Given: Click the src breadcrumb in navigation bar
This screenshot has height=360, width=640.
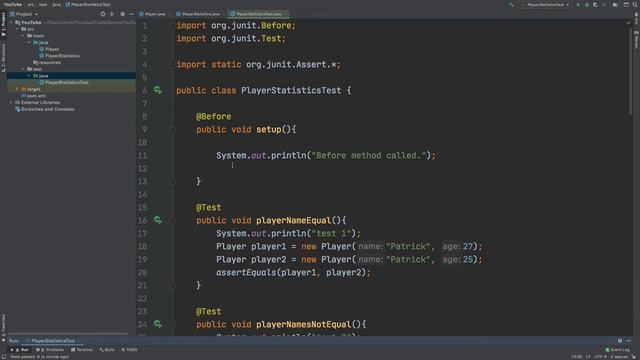Looking at the screenshot, I should (x=31, y=4).
